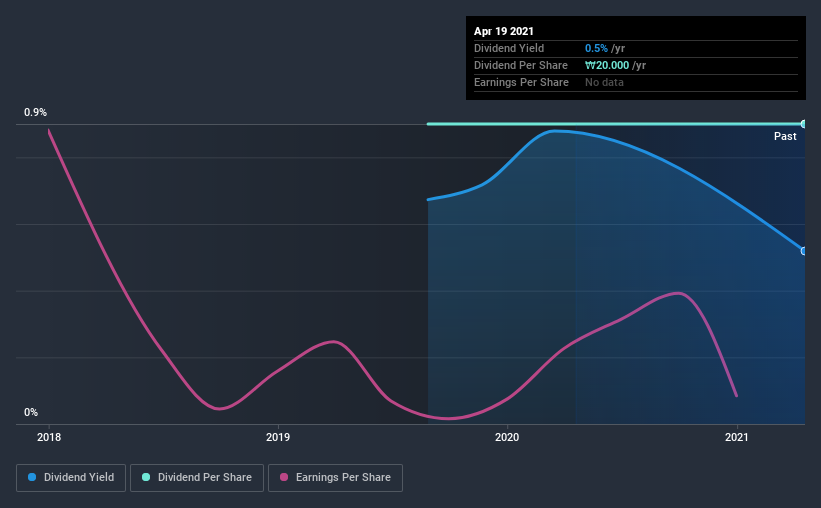Click the blue Dividend Yield legend dot

[32, 477]
